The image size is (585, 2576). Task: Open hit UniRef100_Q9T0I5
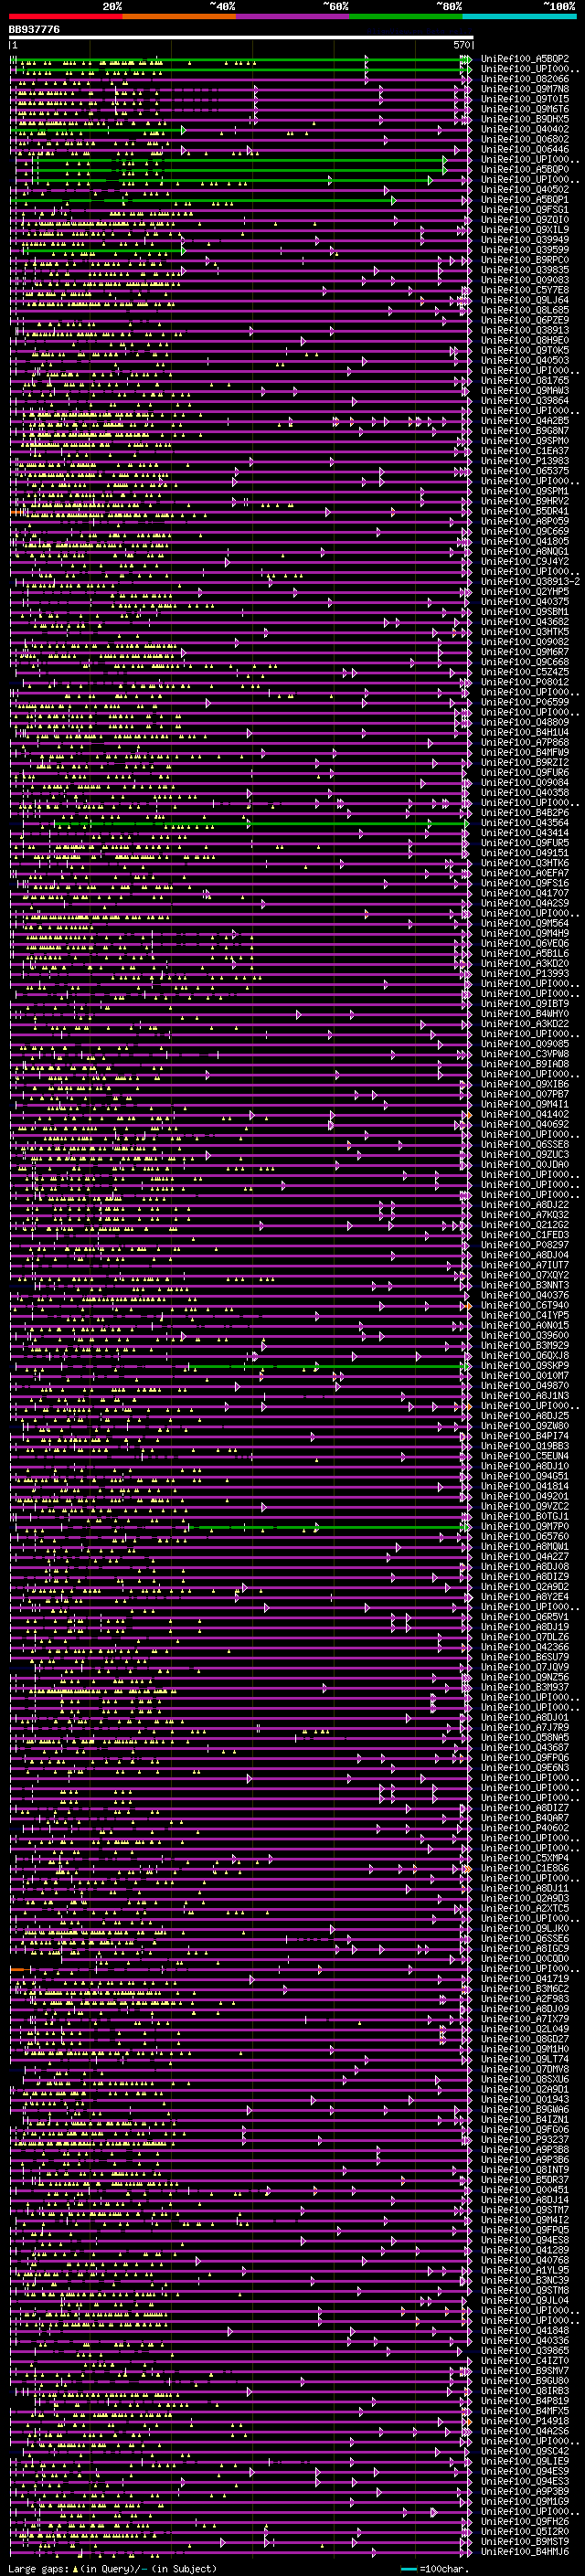pos(525,99)
